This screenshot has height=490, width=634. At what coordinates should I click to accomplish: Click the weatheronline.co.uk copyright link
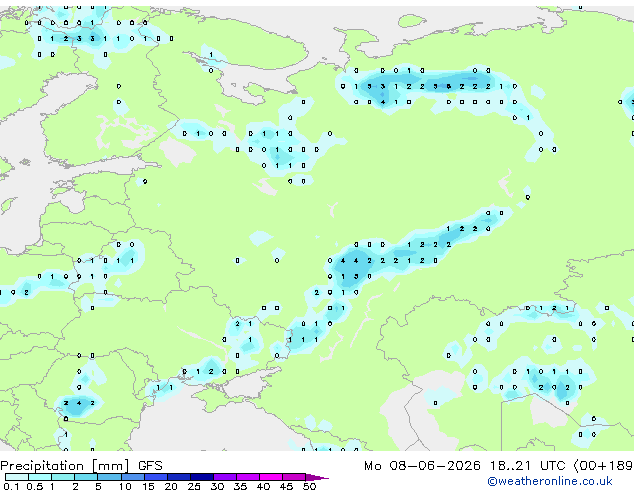click(550, 481)
